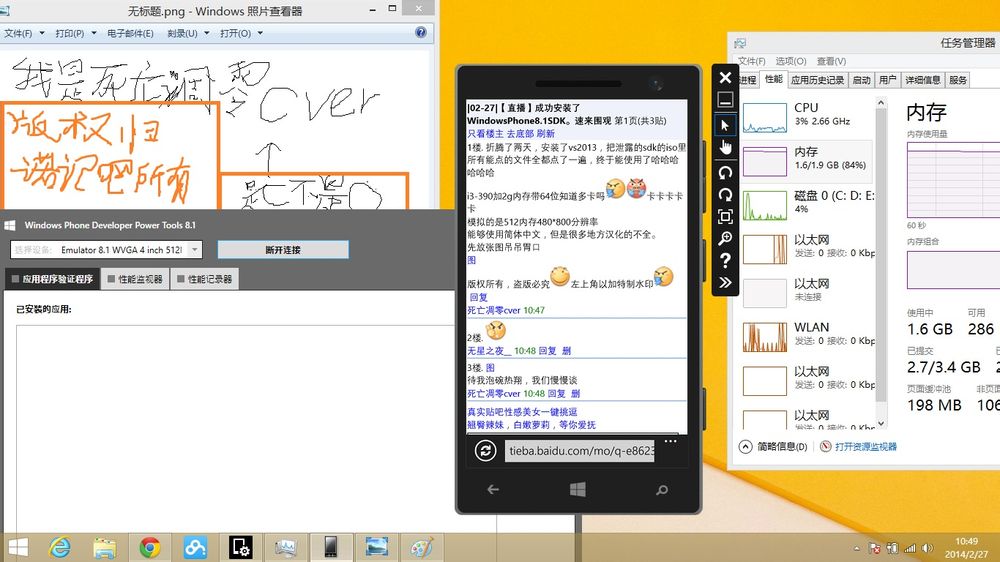Expand Emulator 8.1 WVGA device dropdown

click(195, 249)
